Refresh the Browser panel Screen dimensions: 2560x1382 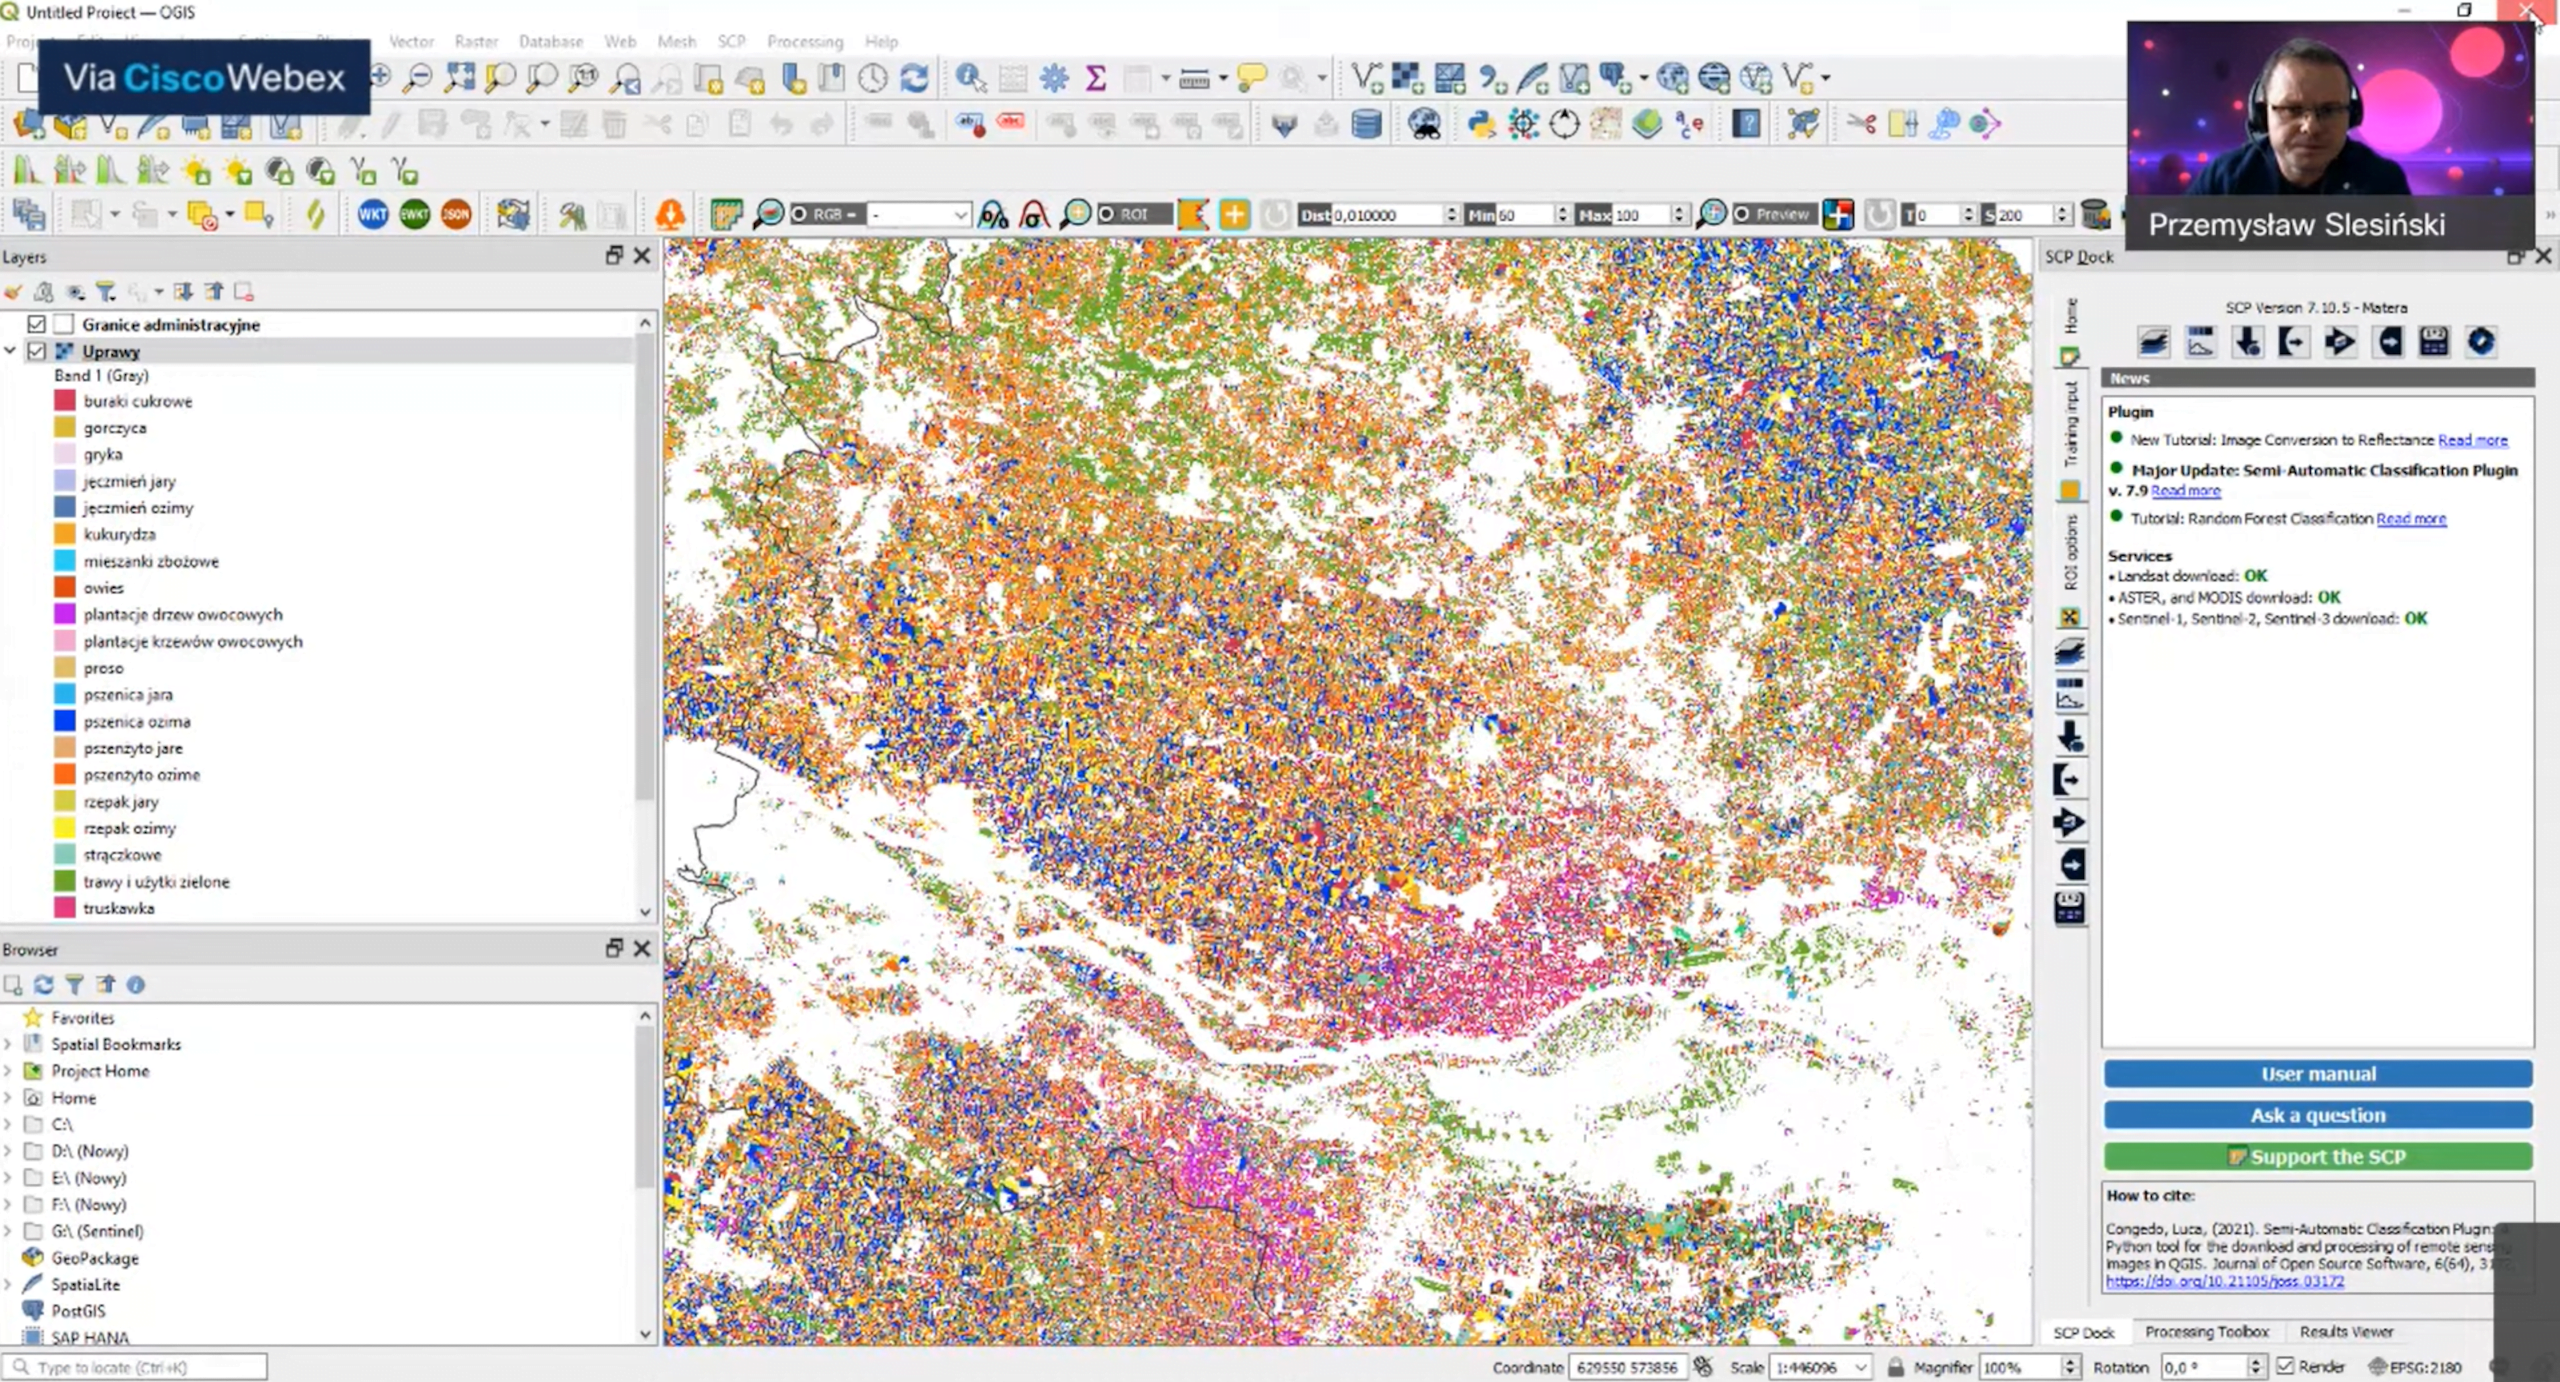pyautogui.click(x=44, y=985)
